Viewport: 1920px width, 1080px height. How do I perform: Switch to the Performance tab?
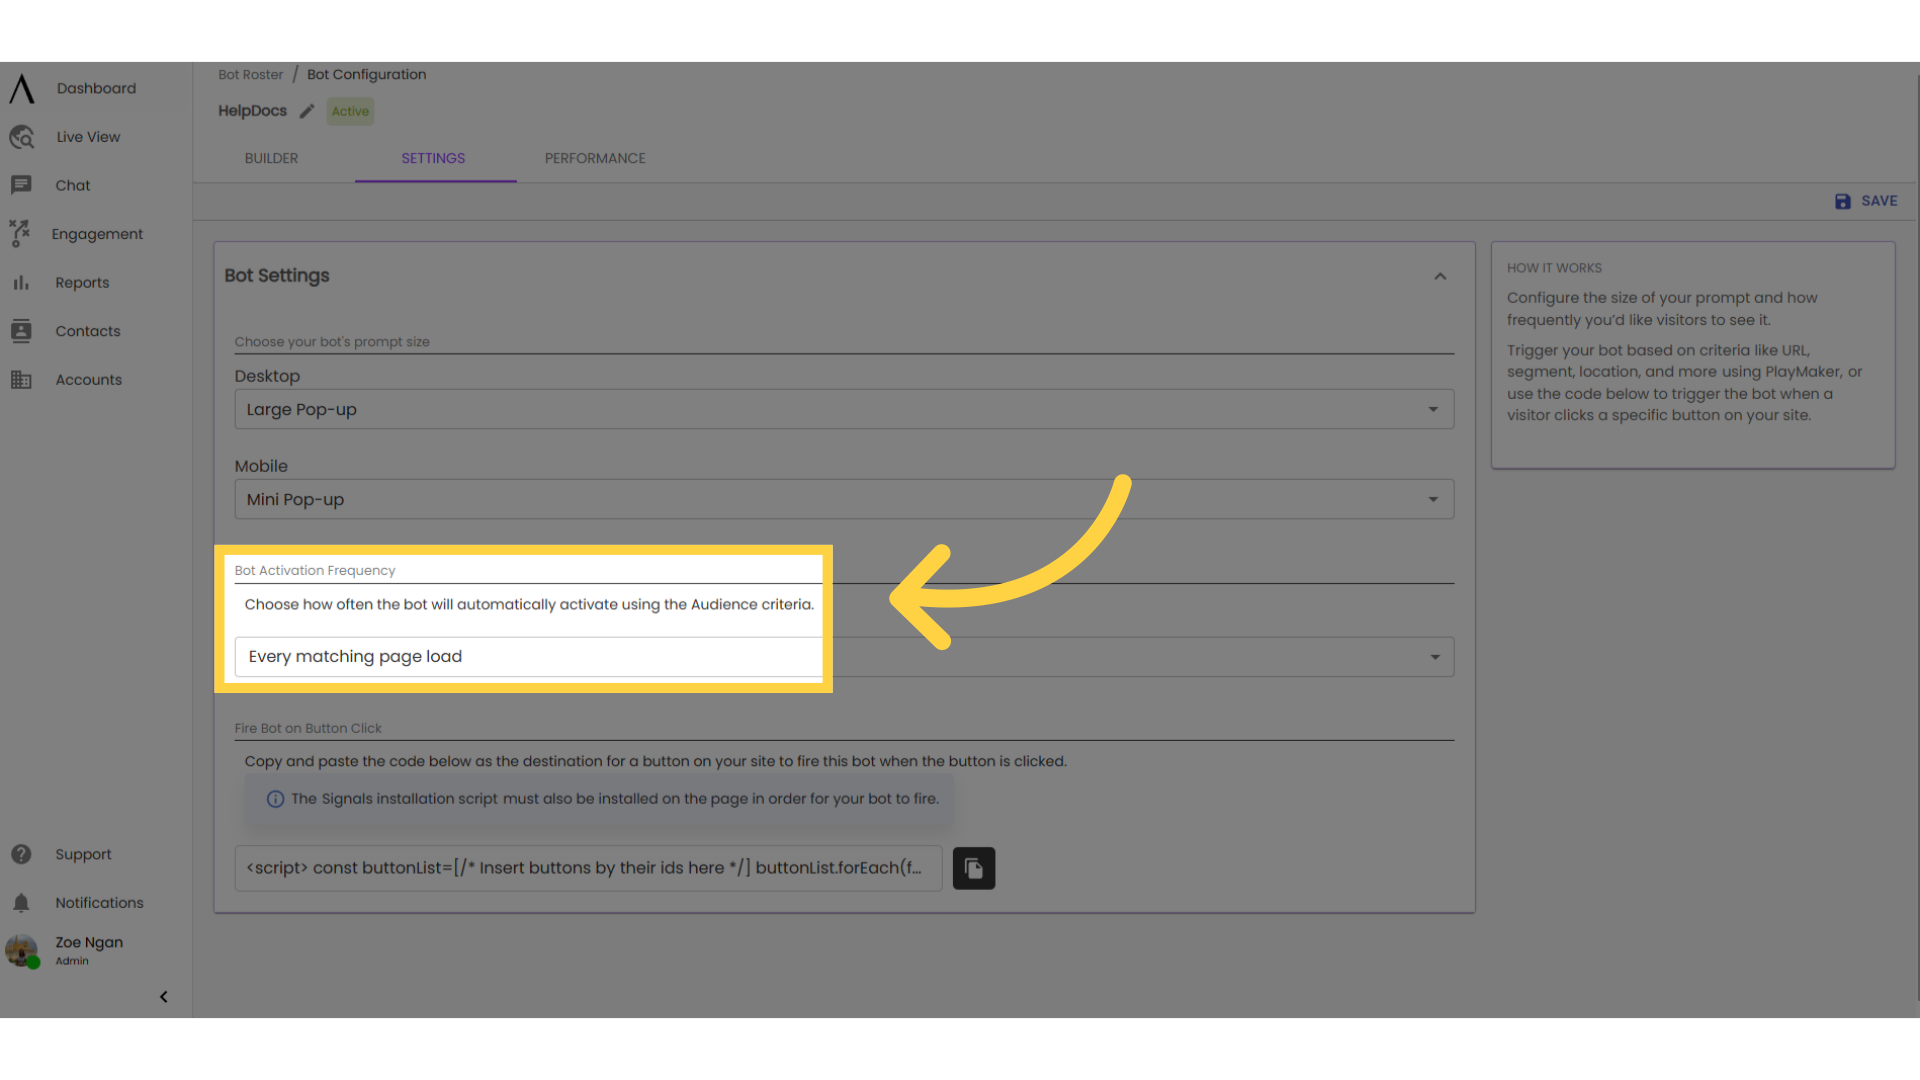point(595,158)
